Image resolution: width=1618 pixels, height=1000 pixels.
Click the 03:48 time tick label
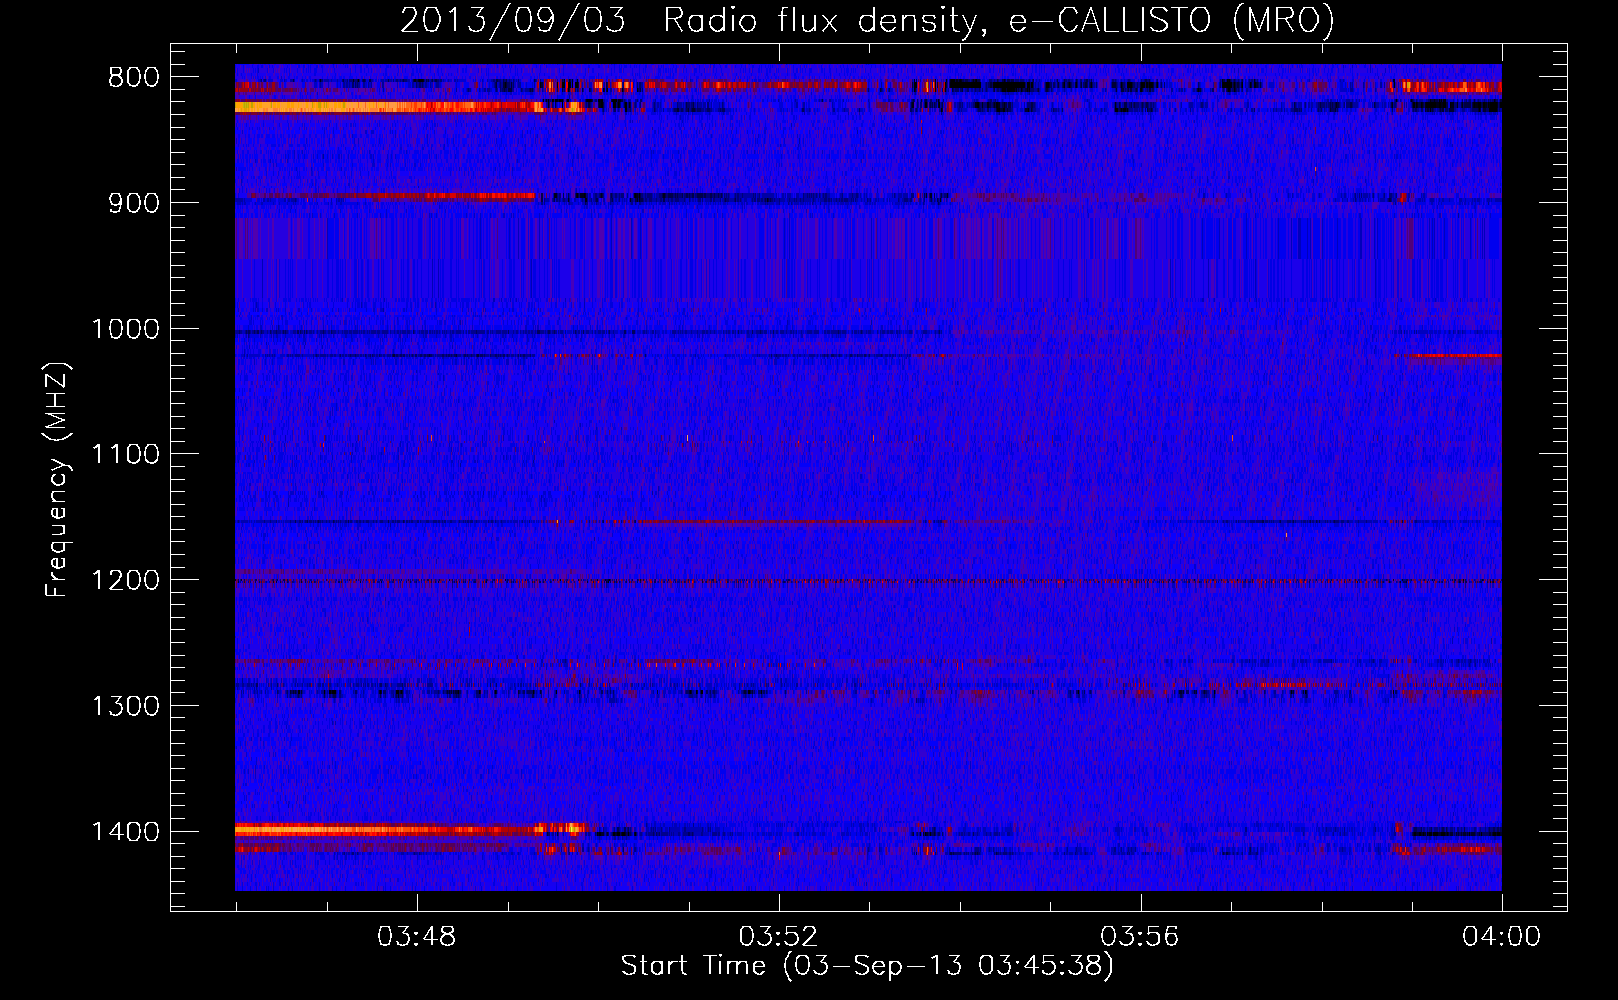(x=417, y=937)
